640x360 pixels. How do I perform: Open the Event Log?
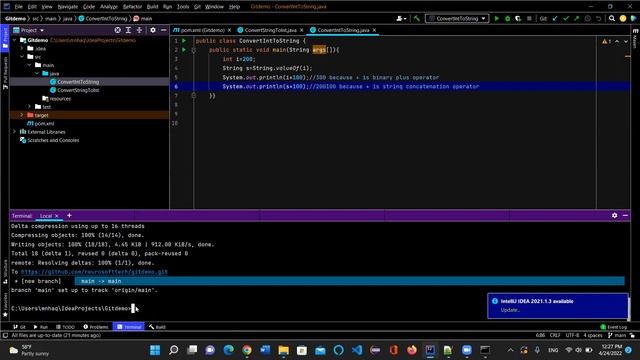613,327
